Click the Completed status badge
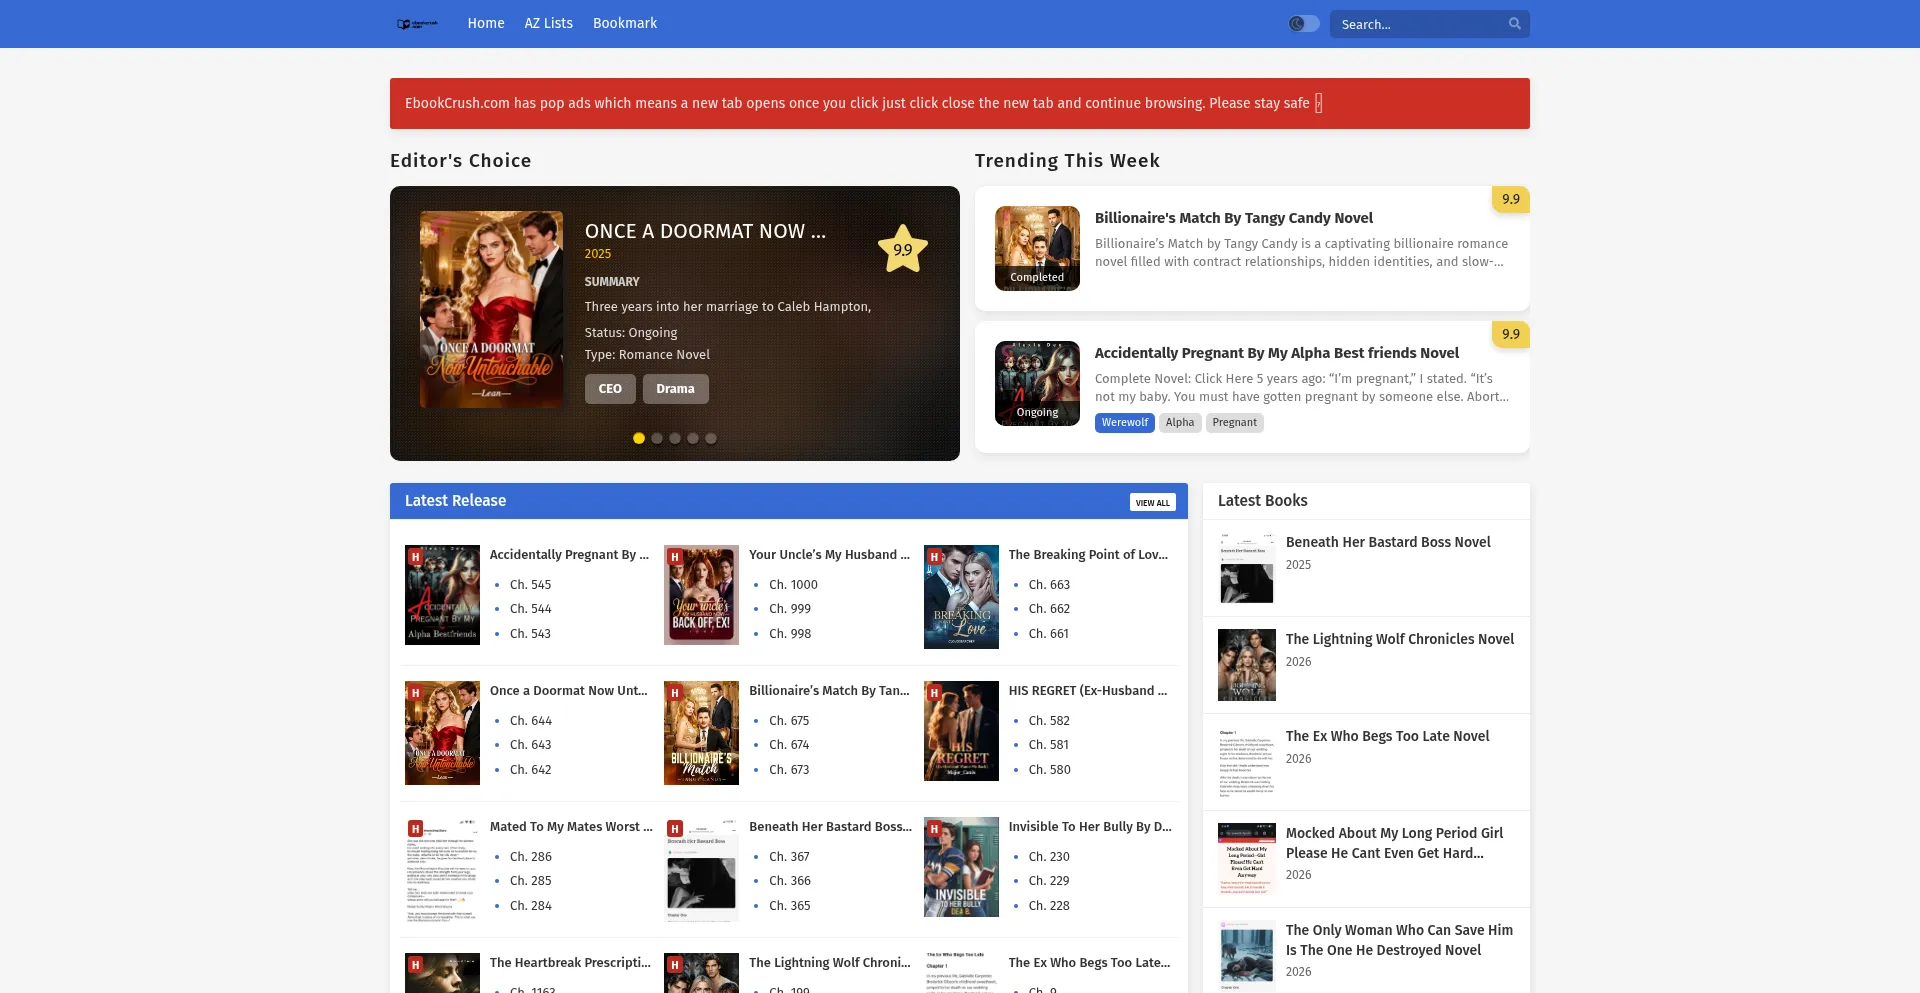This screenshot has width=1920, height=993. coord(1037,277)
